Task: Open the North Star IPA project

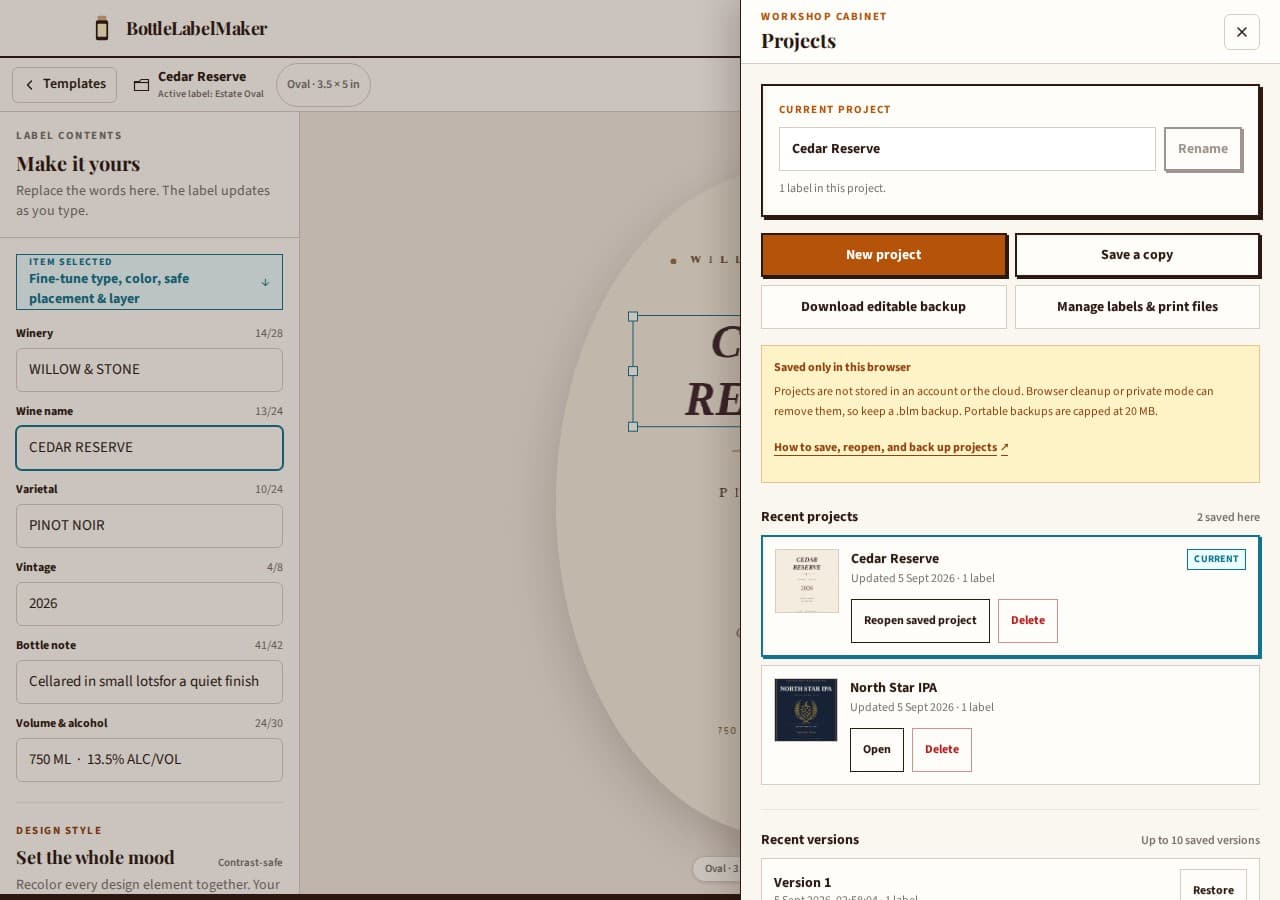Action: pyautogui.click(x=877, y=750)
